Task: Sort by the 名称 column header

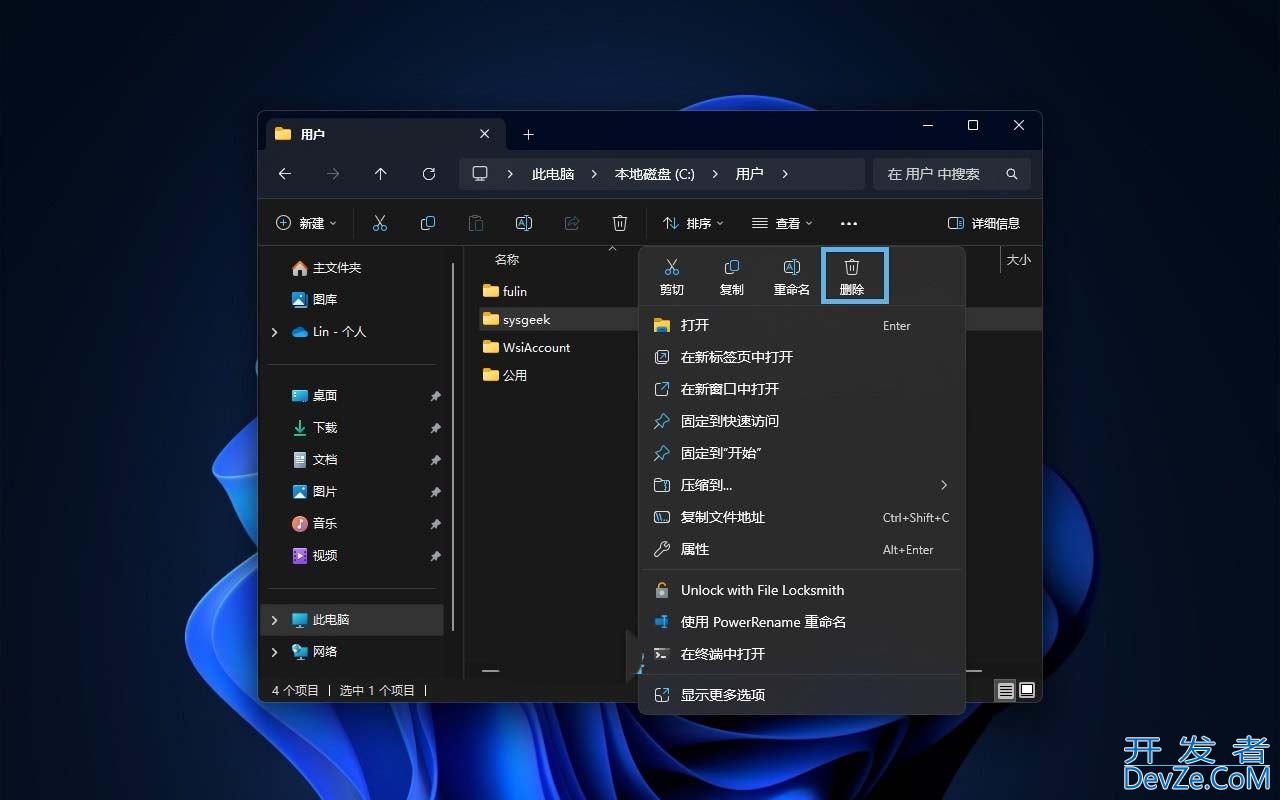Action: [x=507, y=259]
